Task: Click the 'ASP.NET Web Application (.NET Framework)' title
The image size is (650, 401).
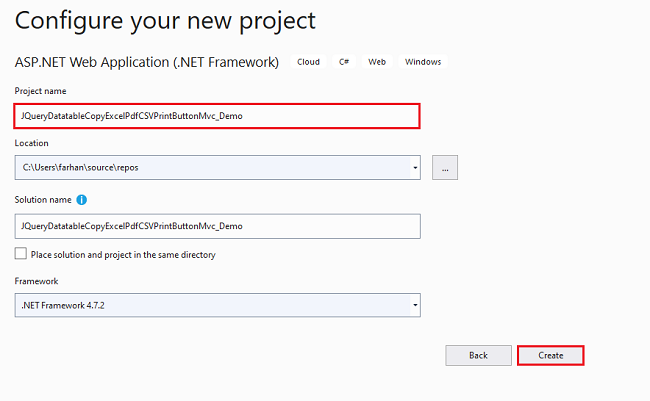Action: (147, 62)
